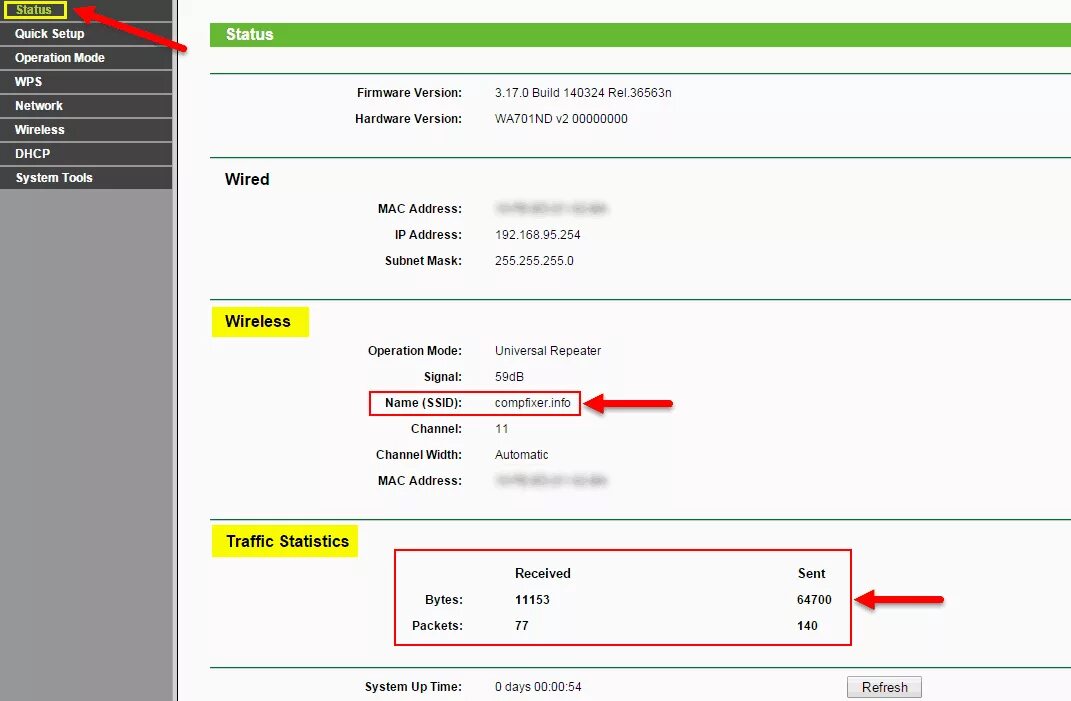1071x701 pixels.
Task: Click the 59dB signal value
Action: [x=509, y=376]
